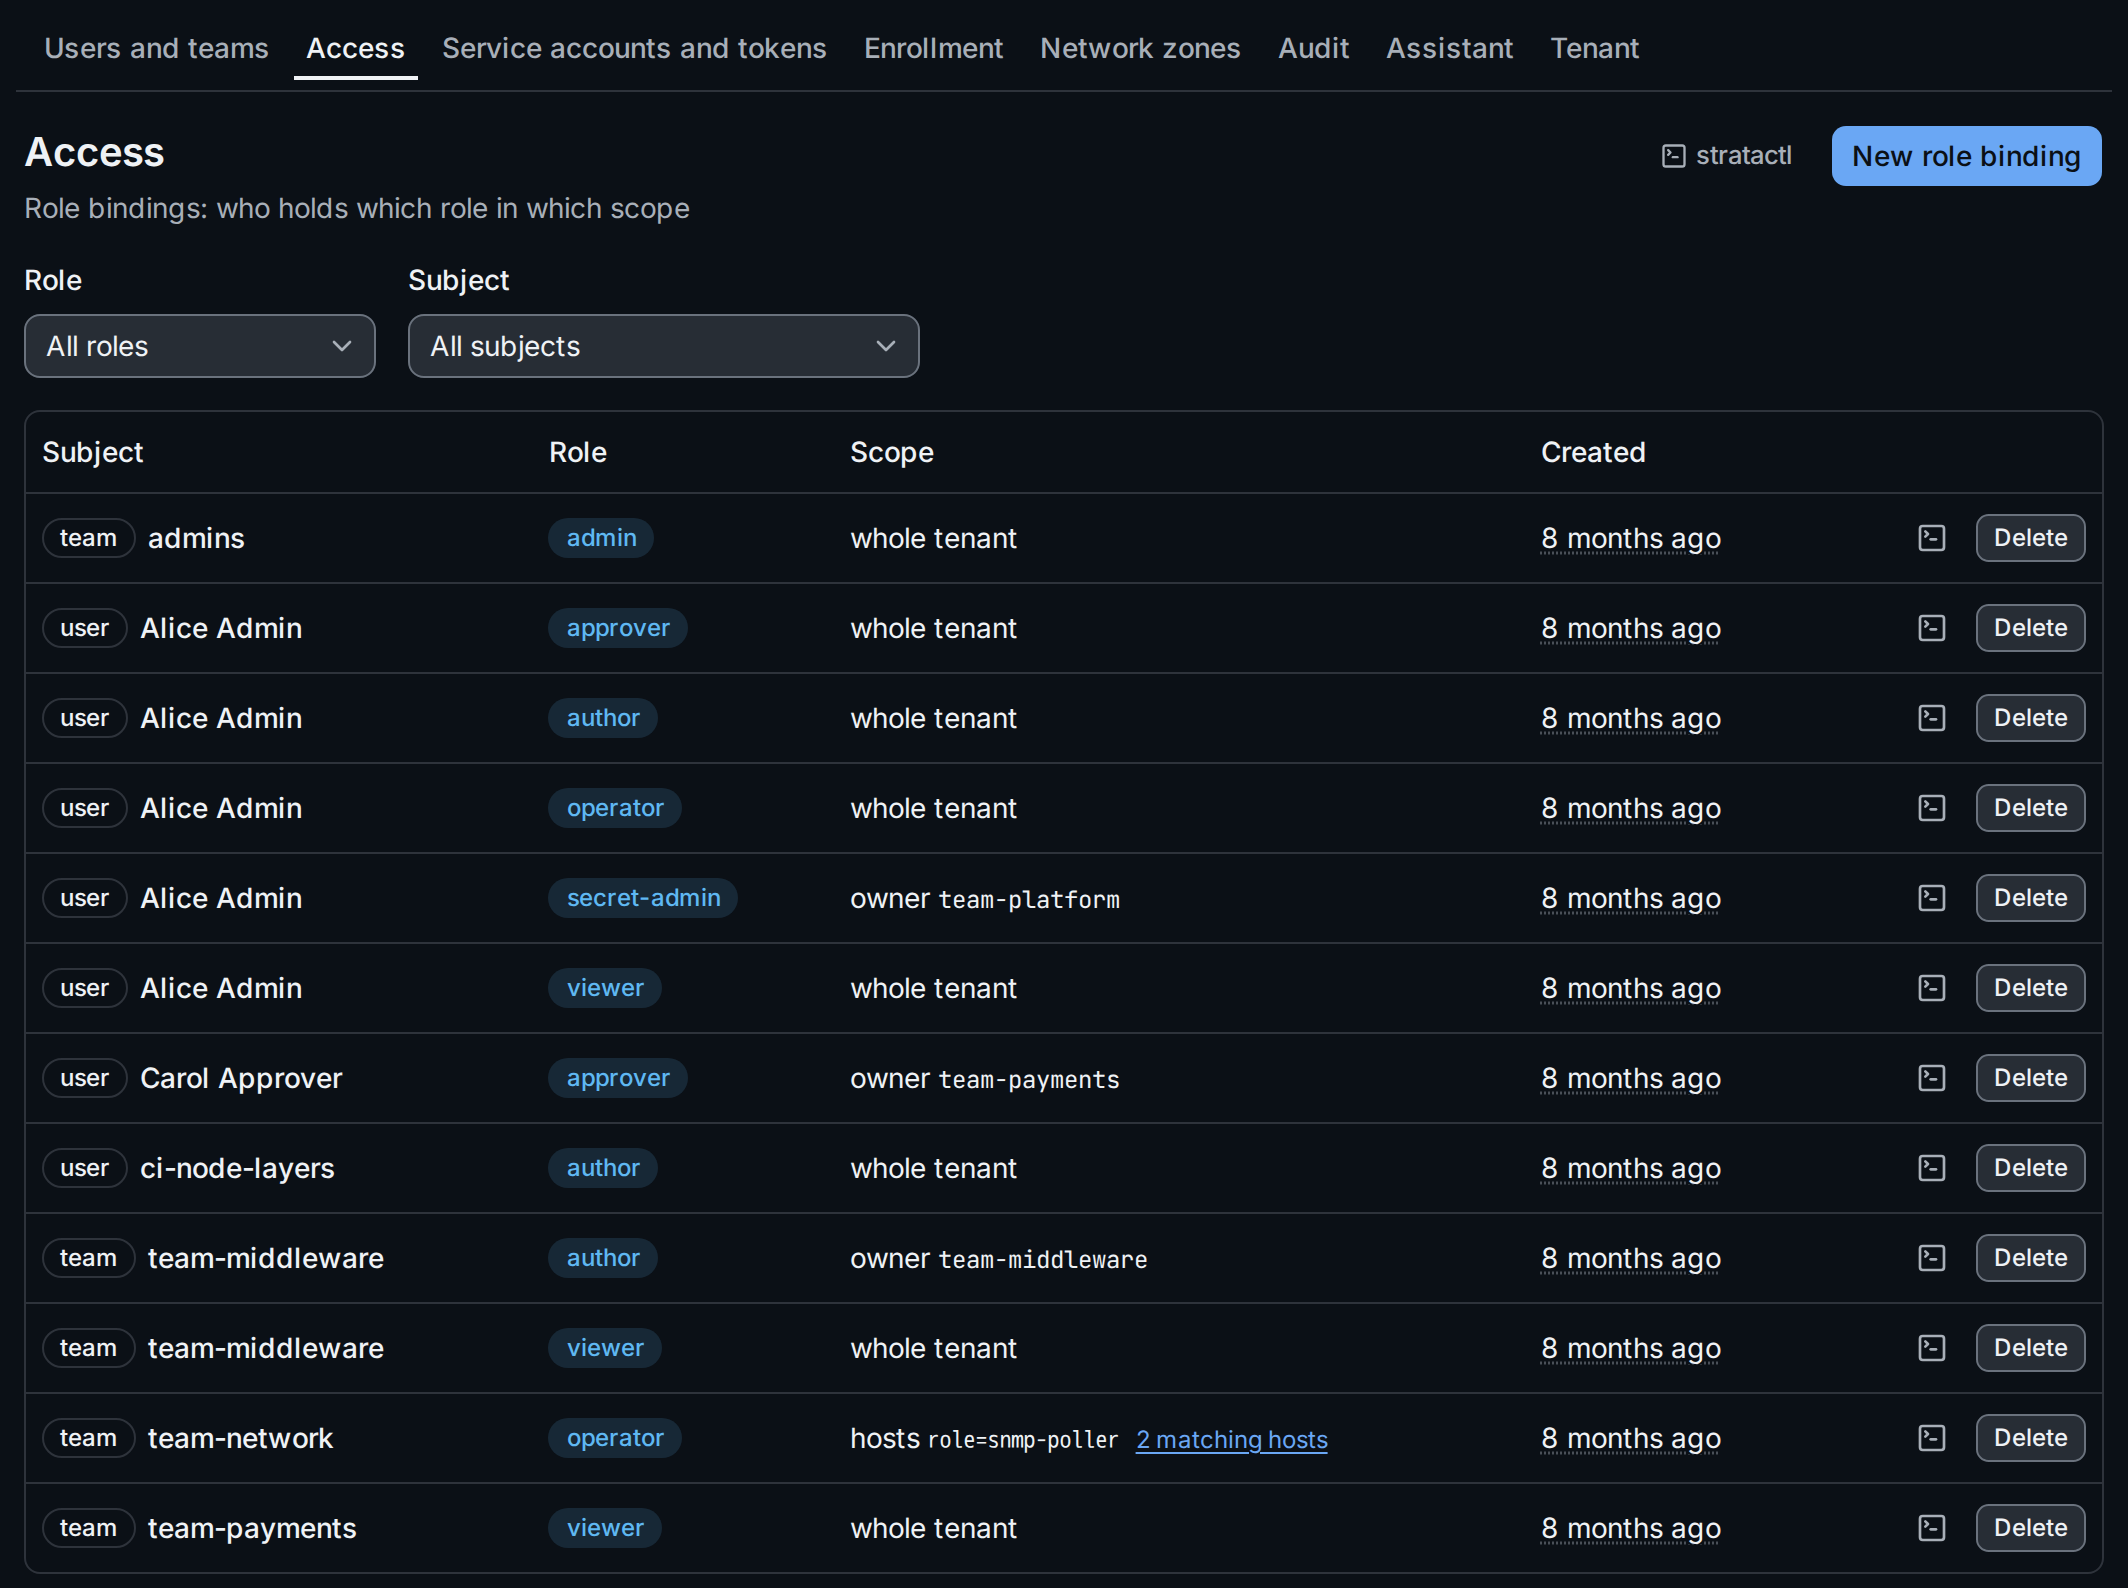Delete the ci-node-layers author binding

point(2030,1168)
